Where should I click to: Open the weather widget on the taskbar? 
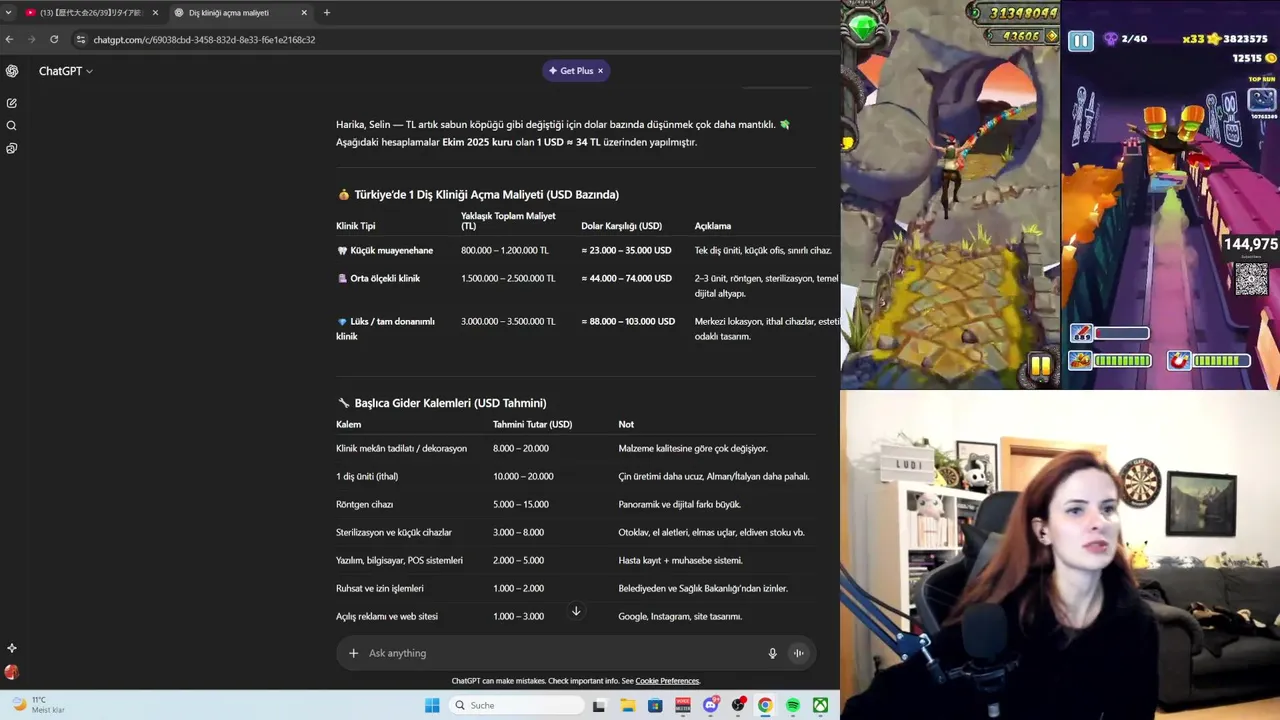[x=38, y=705]
